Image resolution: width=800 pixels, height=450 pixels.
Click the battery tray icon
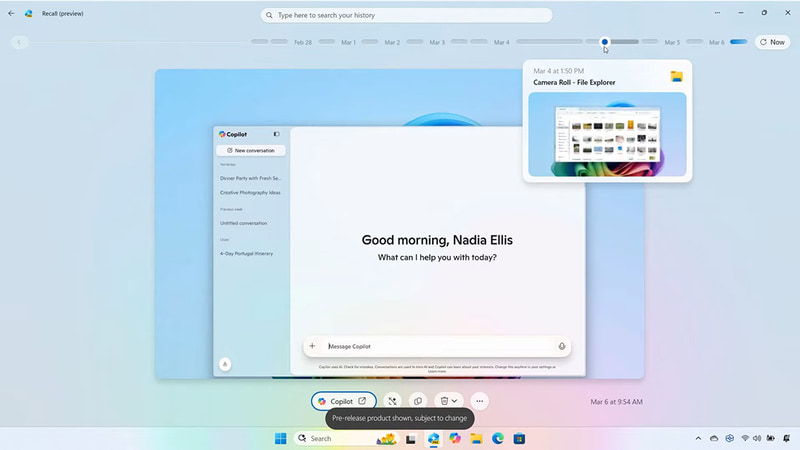click(770, 438)
